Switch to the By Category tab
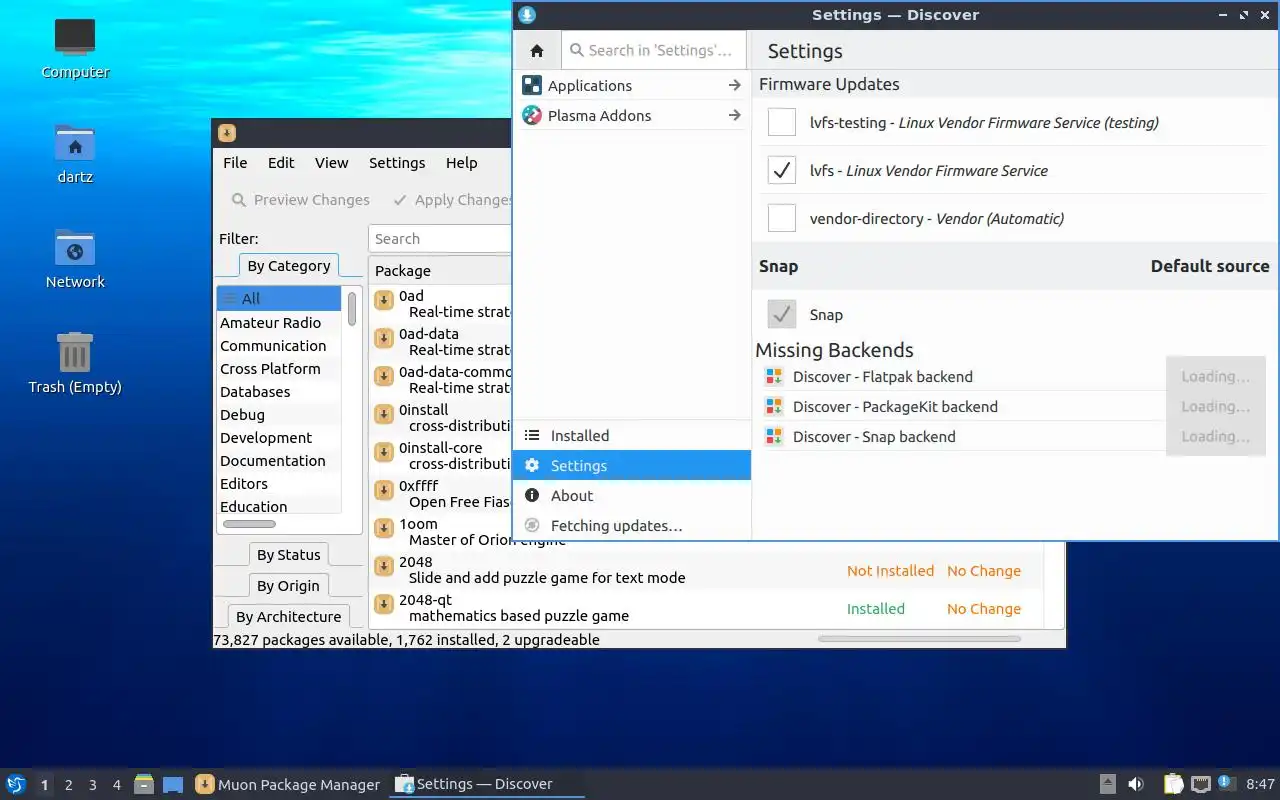1280x800 pixels. [x=288, y=266]
